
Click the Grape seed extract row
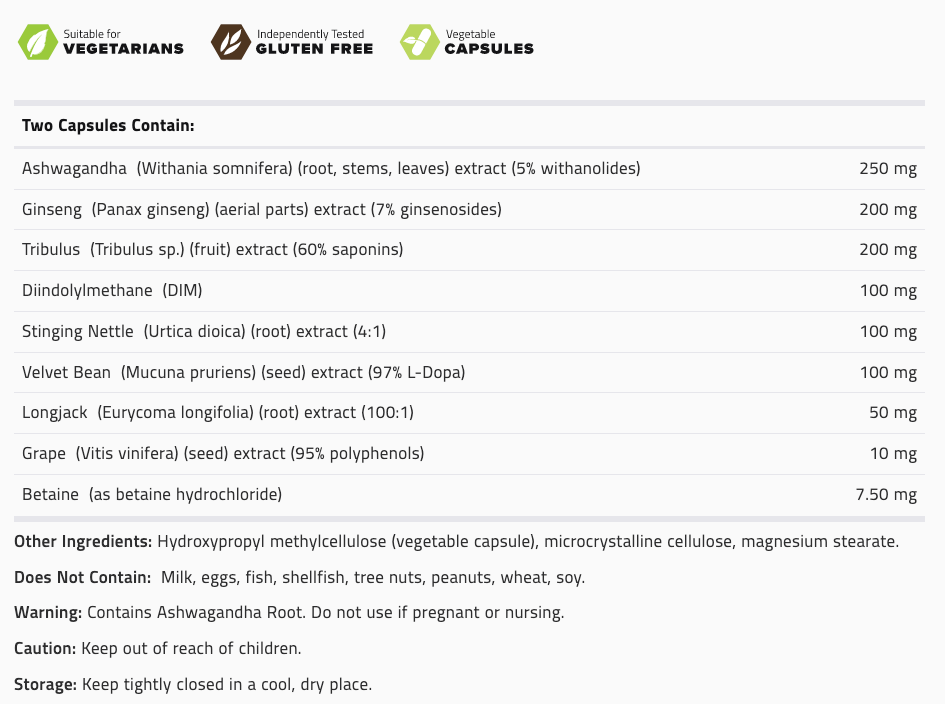[222, 454]
